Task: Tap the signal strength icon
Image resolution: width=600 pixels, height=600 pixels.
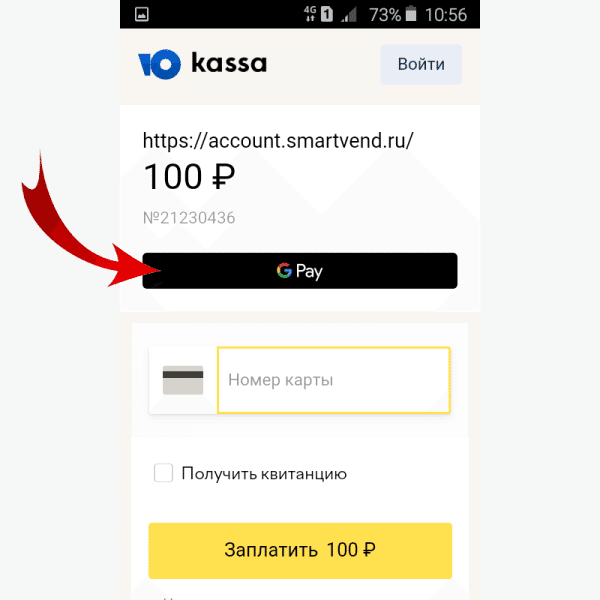Action: click(x=349, y=15)
